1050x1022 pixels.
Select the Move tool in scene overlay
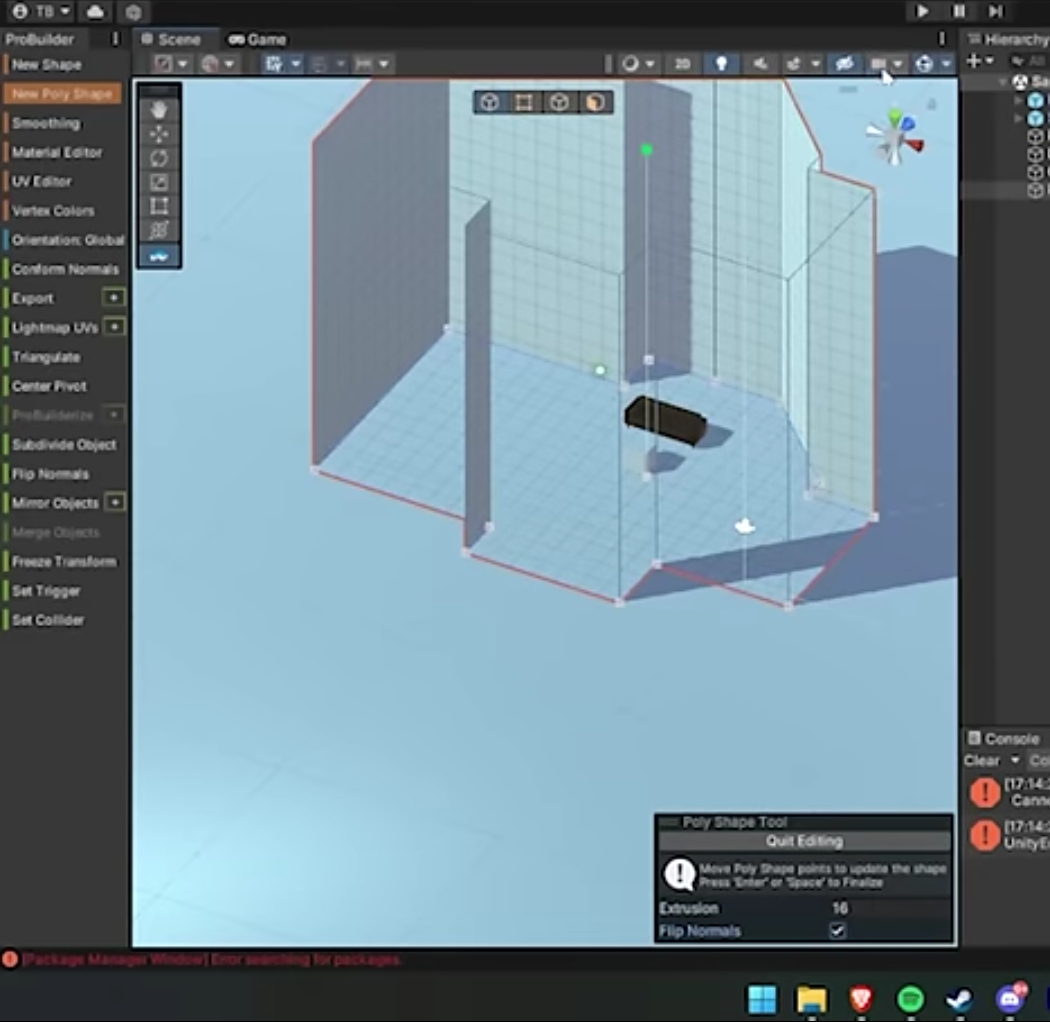coord(159,134)
